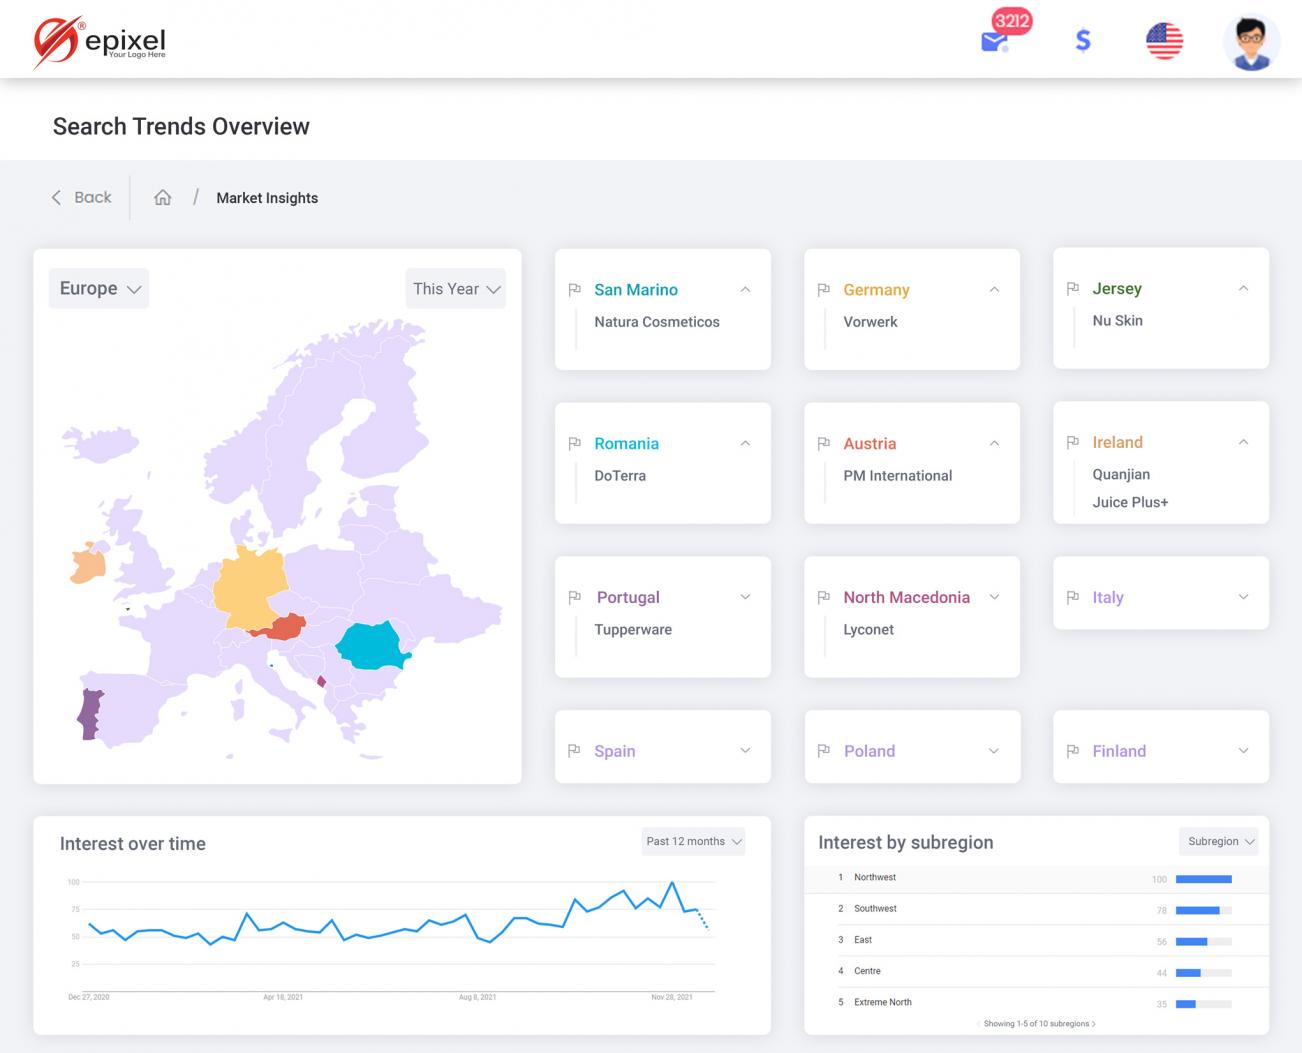1302x1053 pixels.
Task: Click the flag icon beside Romania
Action: coord(574,443)
